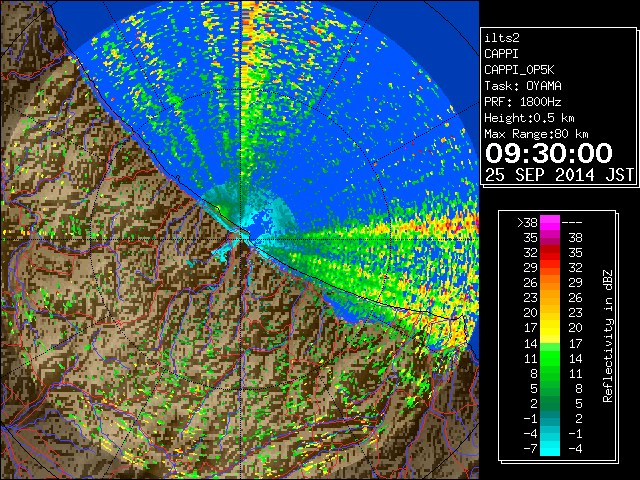
Task: Pick the bright green 11–14 dBZ legend swatch
Action: [550, 358]
